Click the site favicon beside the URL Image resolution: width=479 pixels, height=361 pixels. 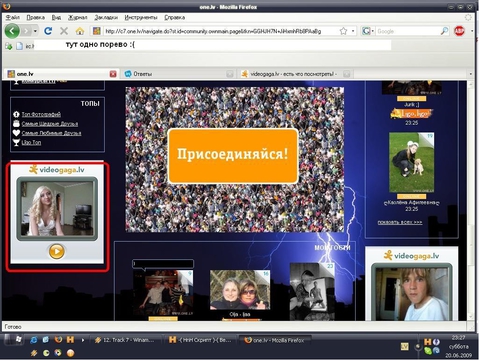(x=97, y=31)
